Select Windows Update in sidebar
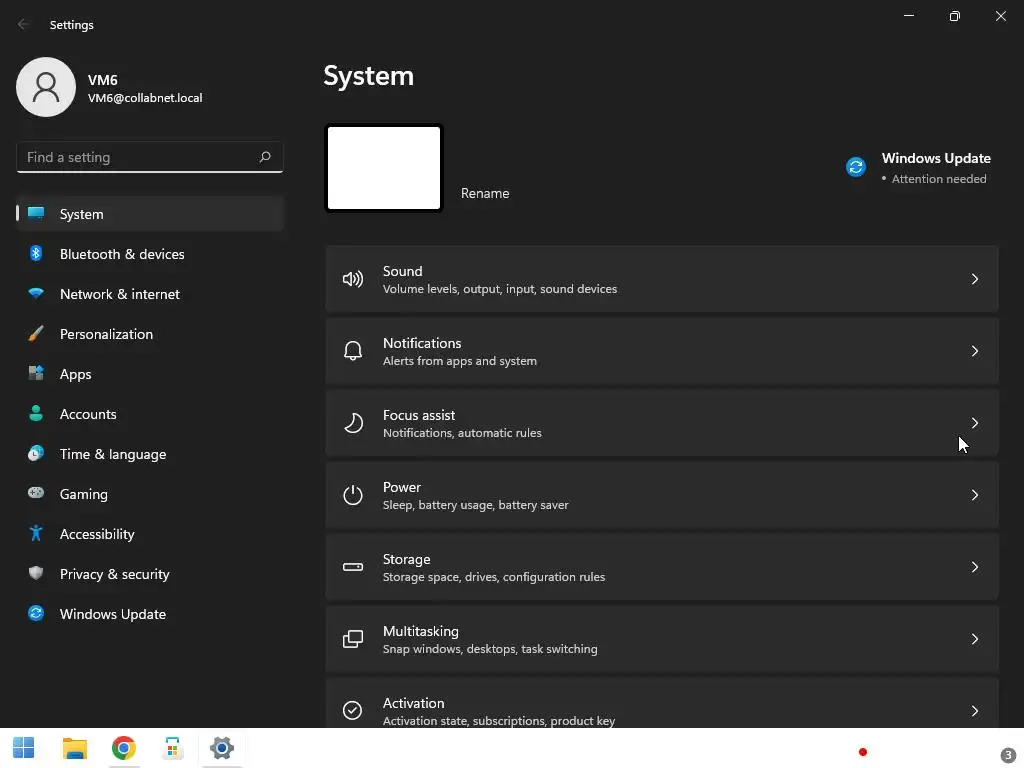 150,614
